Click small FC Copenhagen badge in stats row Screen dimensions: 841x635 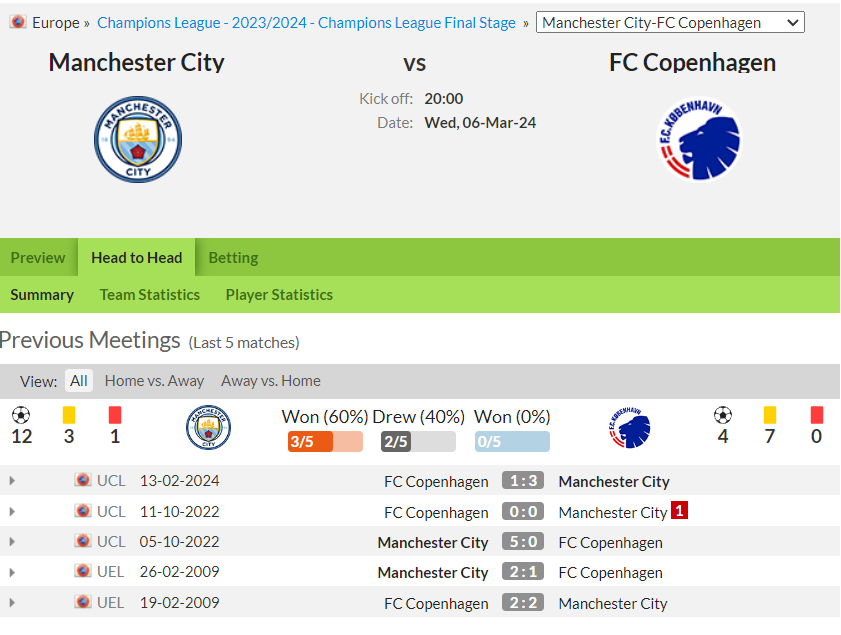click(x=630, y=427)
